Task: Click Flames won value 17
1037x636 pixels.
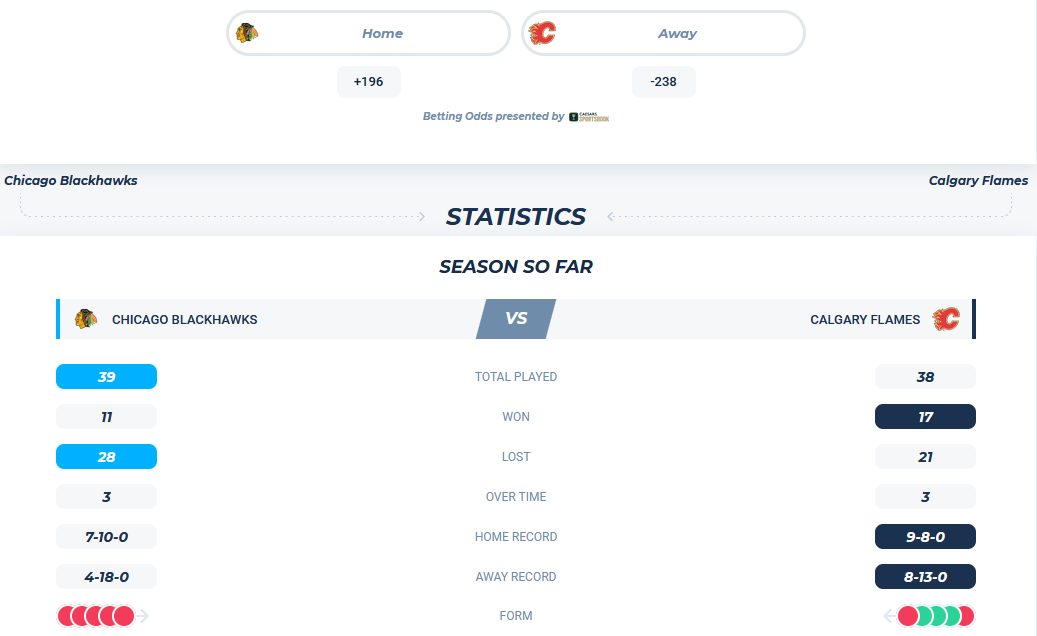Action: click(925, 417)
